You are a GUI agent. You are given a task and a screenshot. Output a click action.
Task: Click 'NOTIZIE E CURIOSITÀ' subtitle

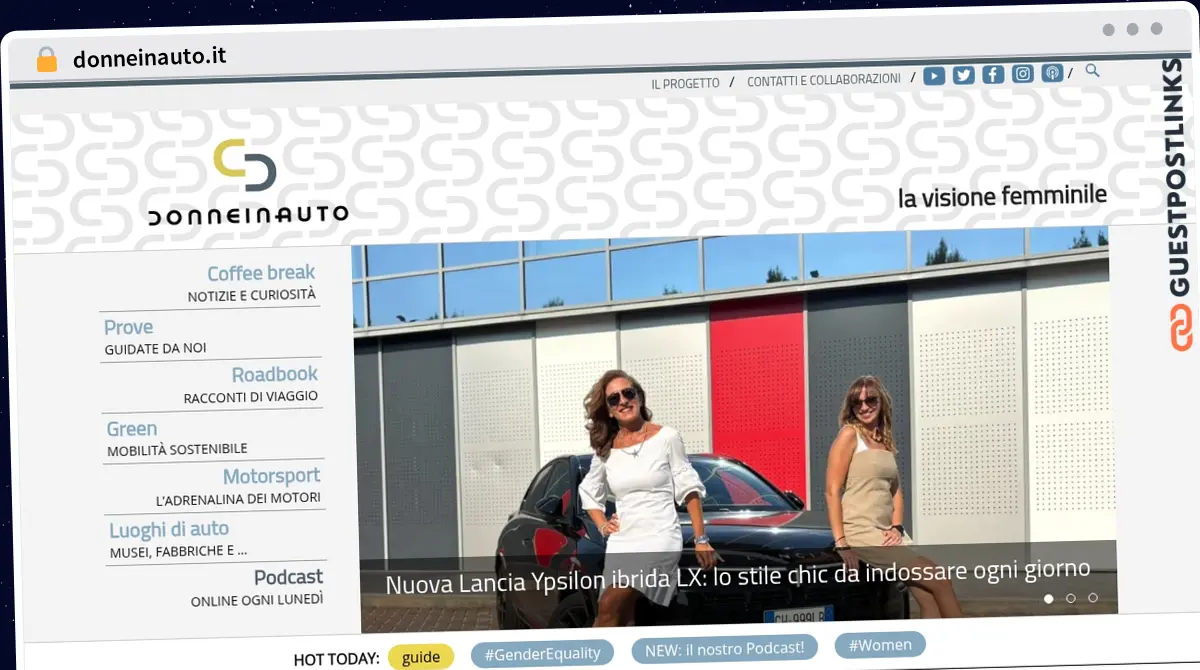click(x=252, y=296)
